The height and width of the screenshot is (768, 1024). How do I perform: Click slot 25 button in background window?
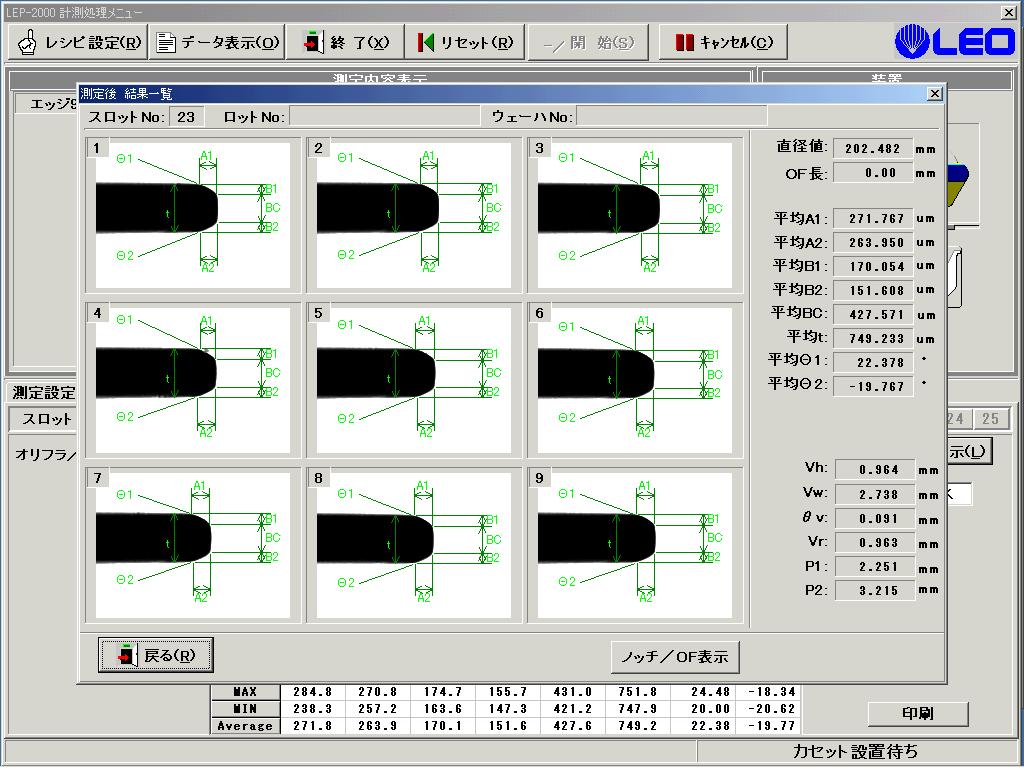point(991,419)
